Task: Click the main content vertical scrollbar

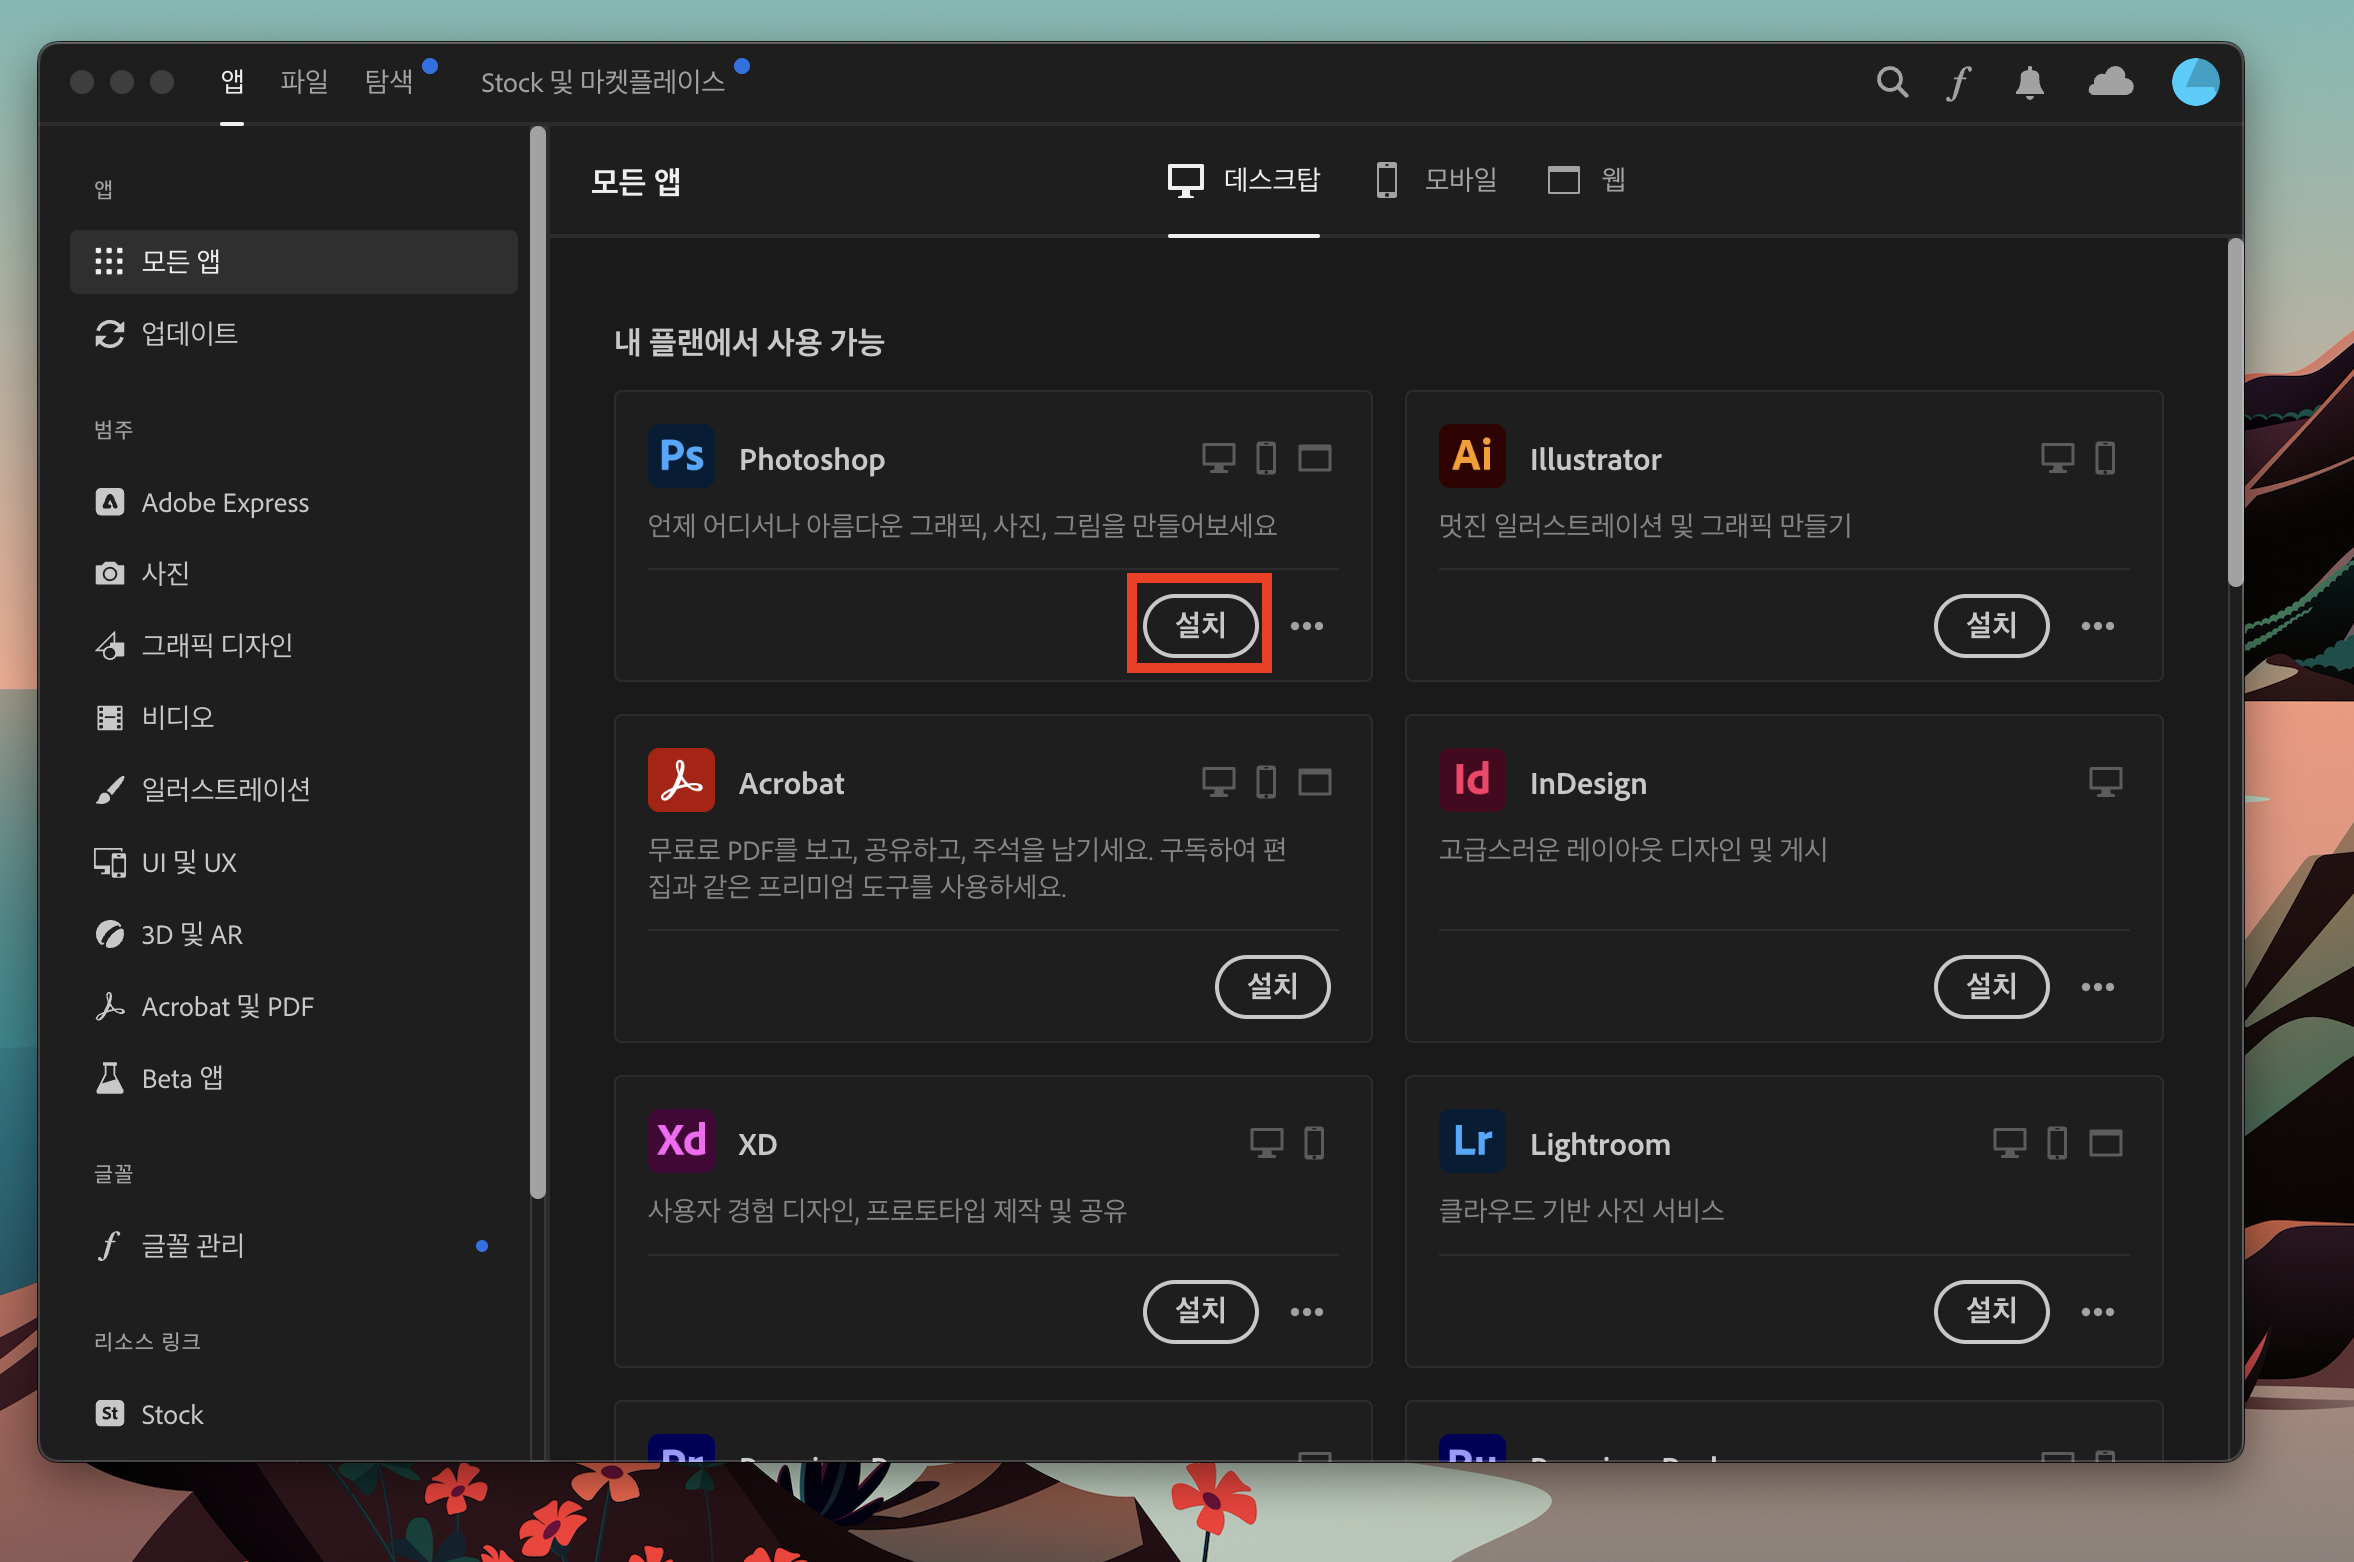Action: click(x=2235, y=411)
